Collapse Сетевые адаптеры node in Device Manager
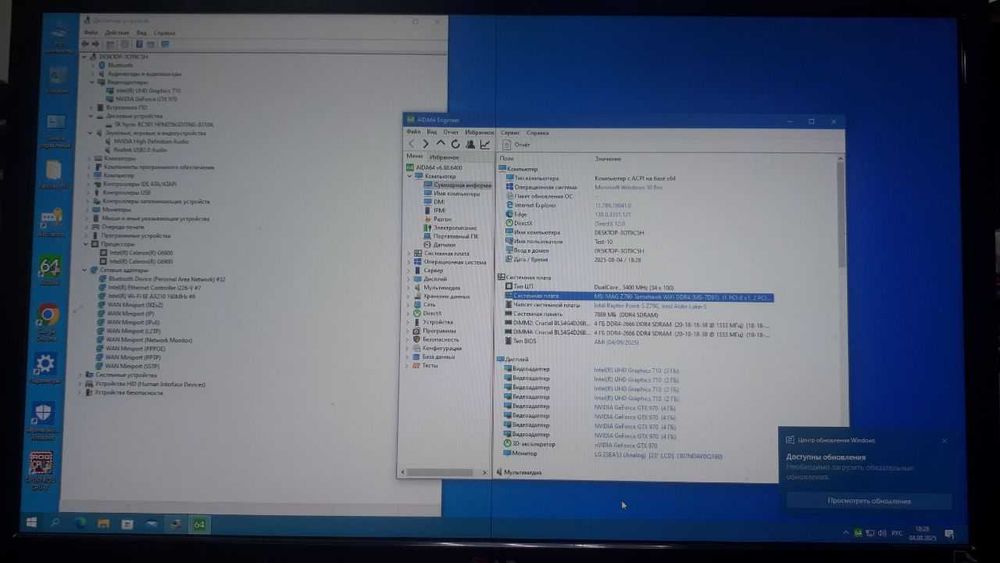The image size is (1000, 563). click(x=85, y=270)
